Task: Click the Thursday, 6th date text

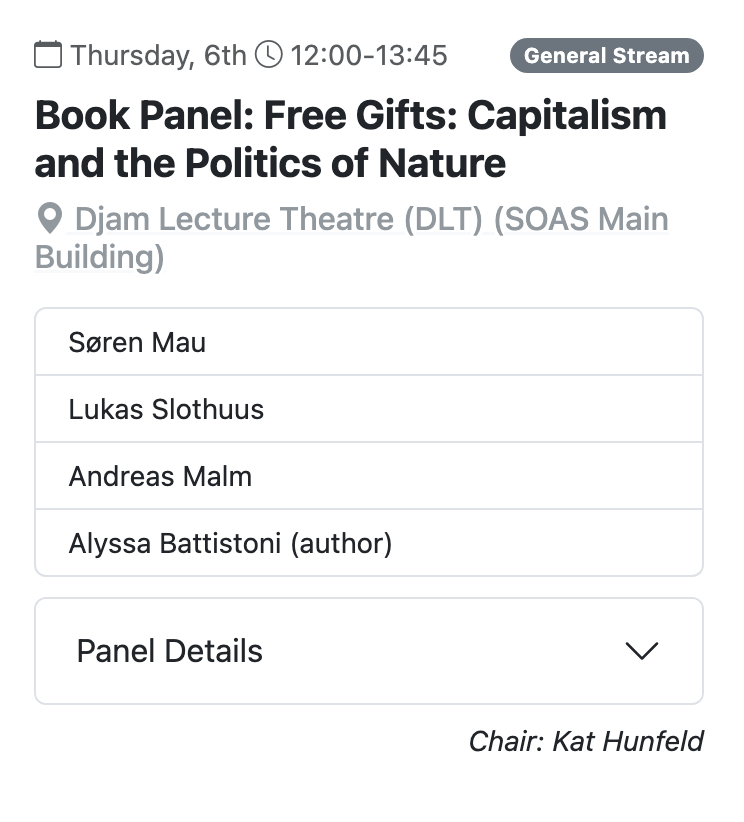Action: pyautogui.click(x=158, y=55)
